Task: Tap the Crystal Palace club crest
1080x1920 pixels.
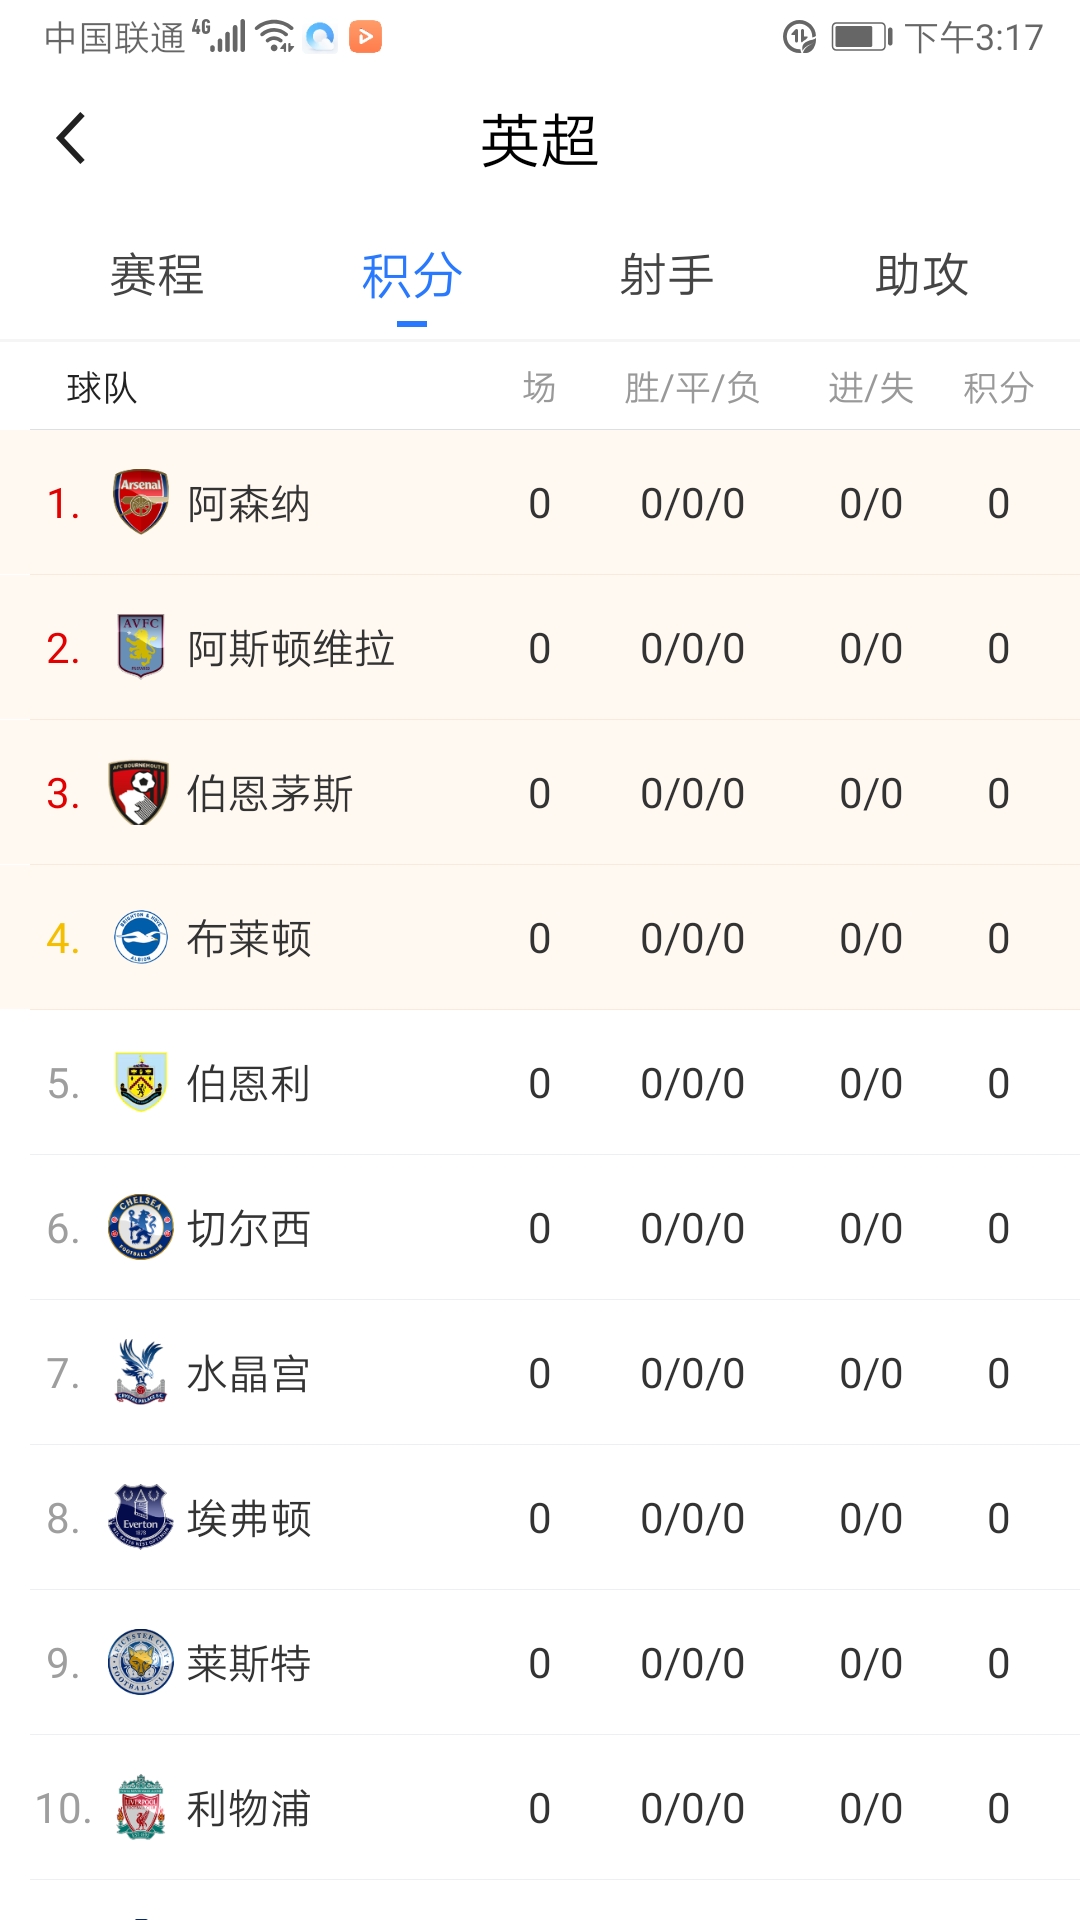Action: coord(141,1372)
